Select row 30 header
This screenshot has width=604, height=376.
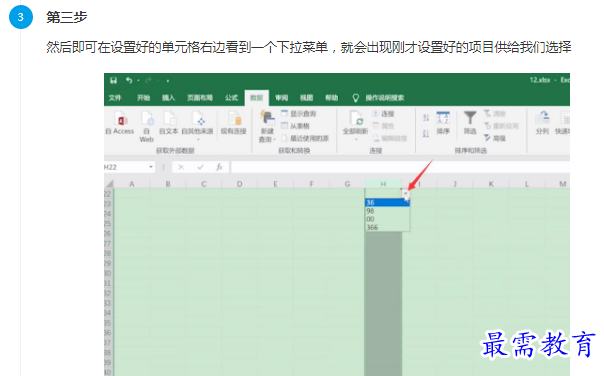pos(108,273)
